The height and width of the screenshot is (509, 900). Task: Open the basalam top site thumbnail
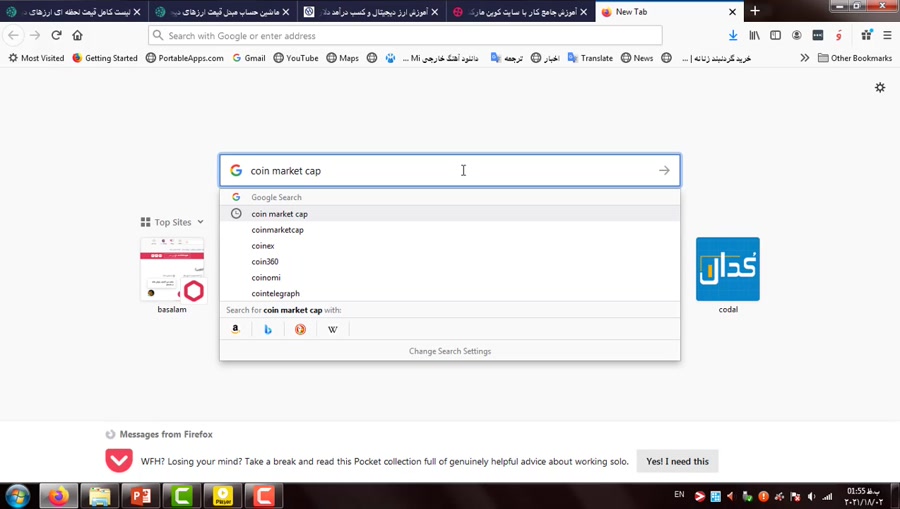pyautogui.click(x=172, y=269)
